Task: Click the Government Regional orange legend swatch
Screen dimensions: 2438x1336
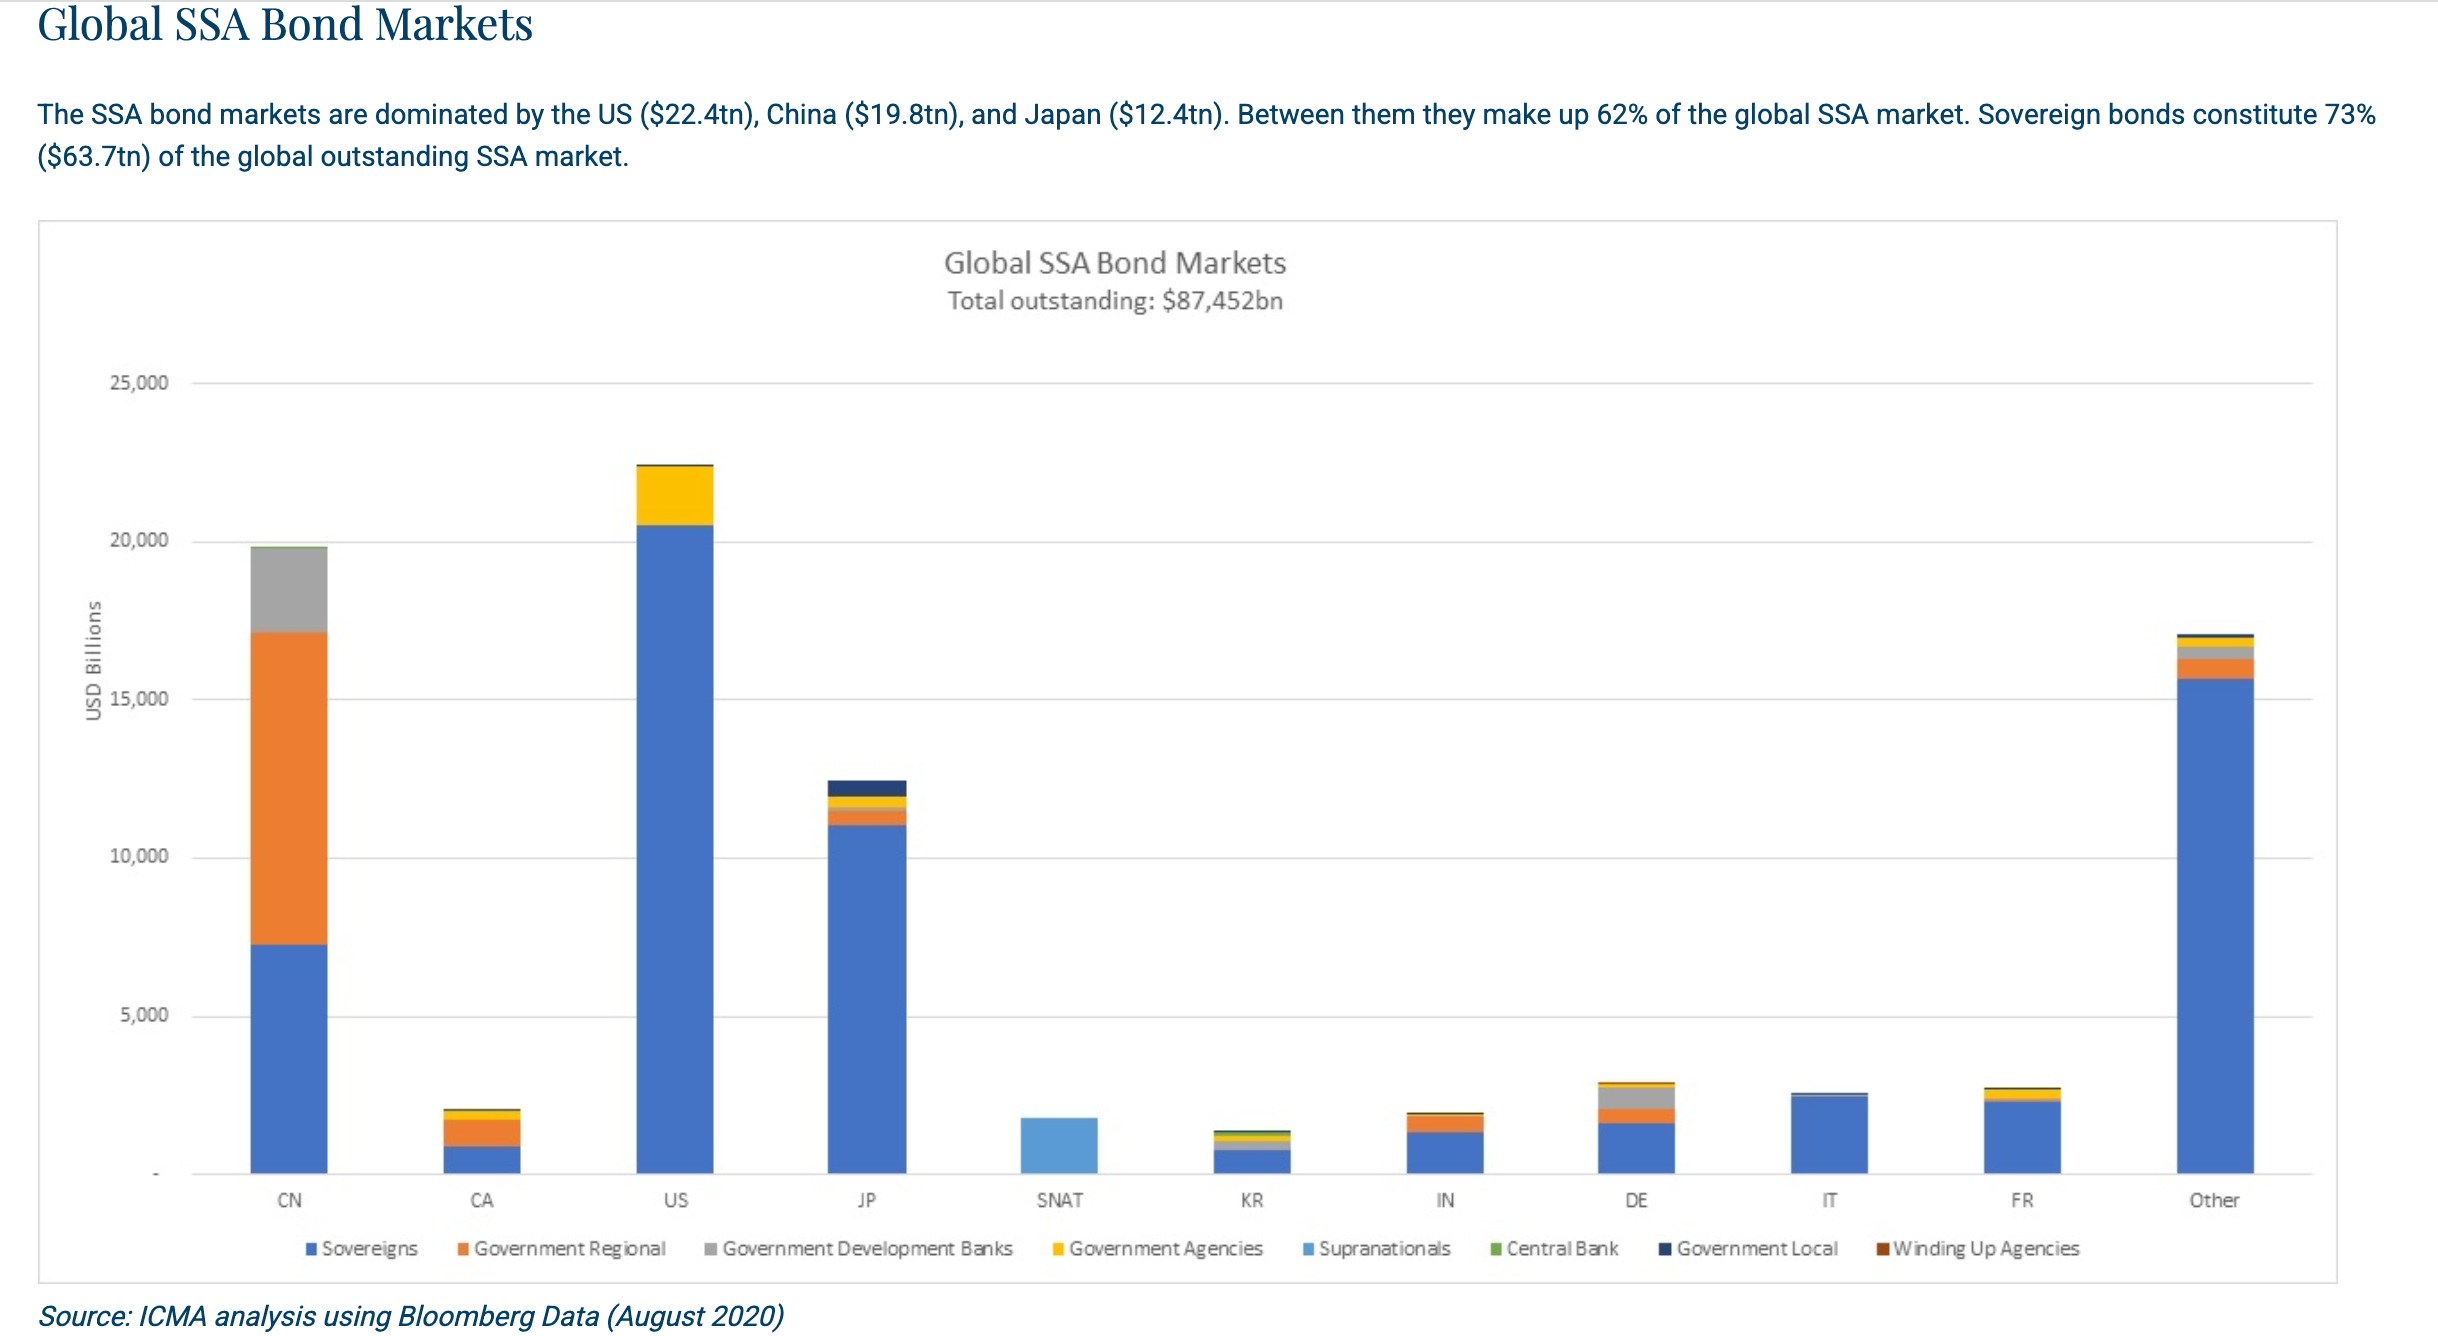Action: click(463, 1249)
